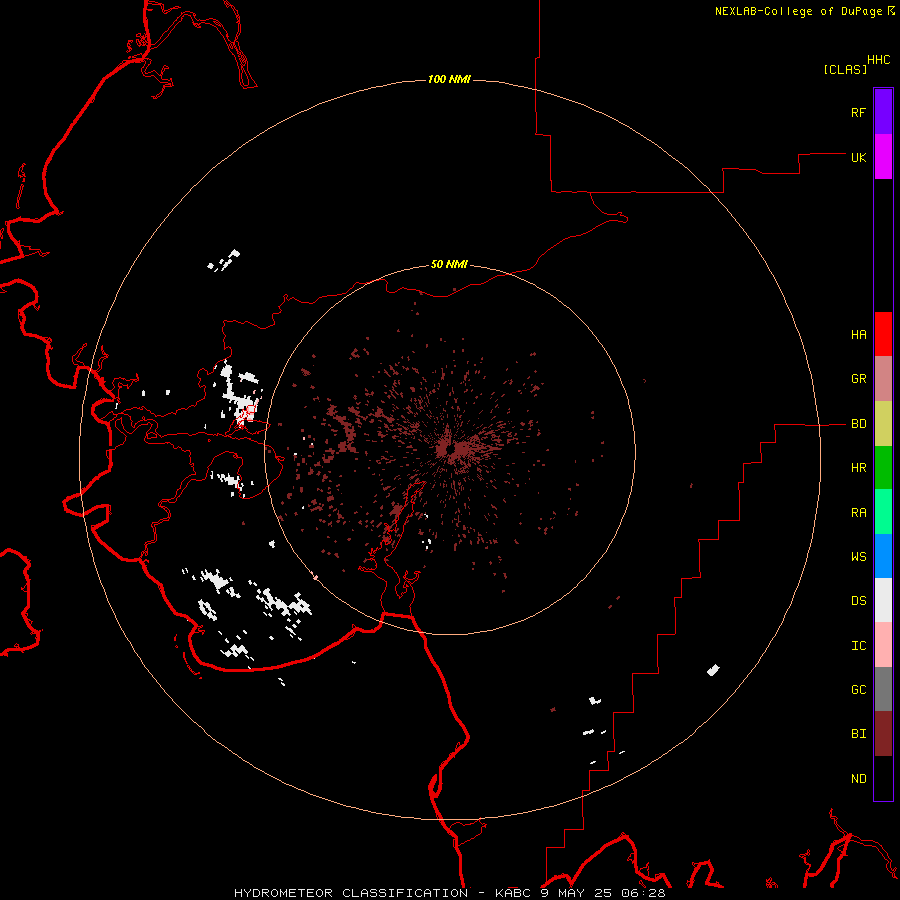Click the pink GR legend swatch

883,379
